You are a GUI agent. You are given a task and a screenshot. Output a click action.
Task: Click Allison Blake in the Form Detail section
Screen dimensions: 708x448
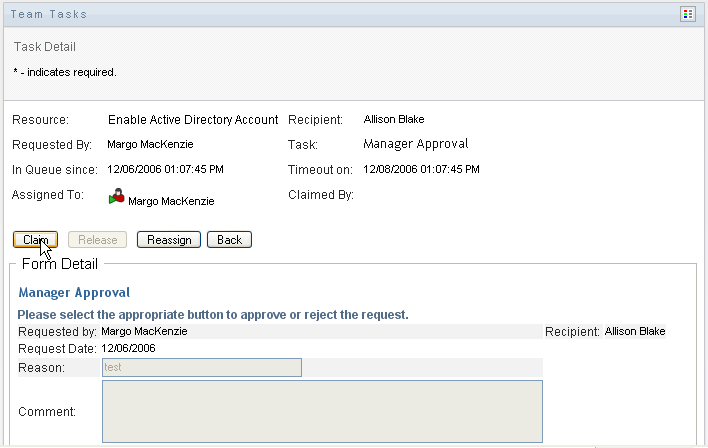coord(634,331)
